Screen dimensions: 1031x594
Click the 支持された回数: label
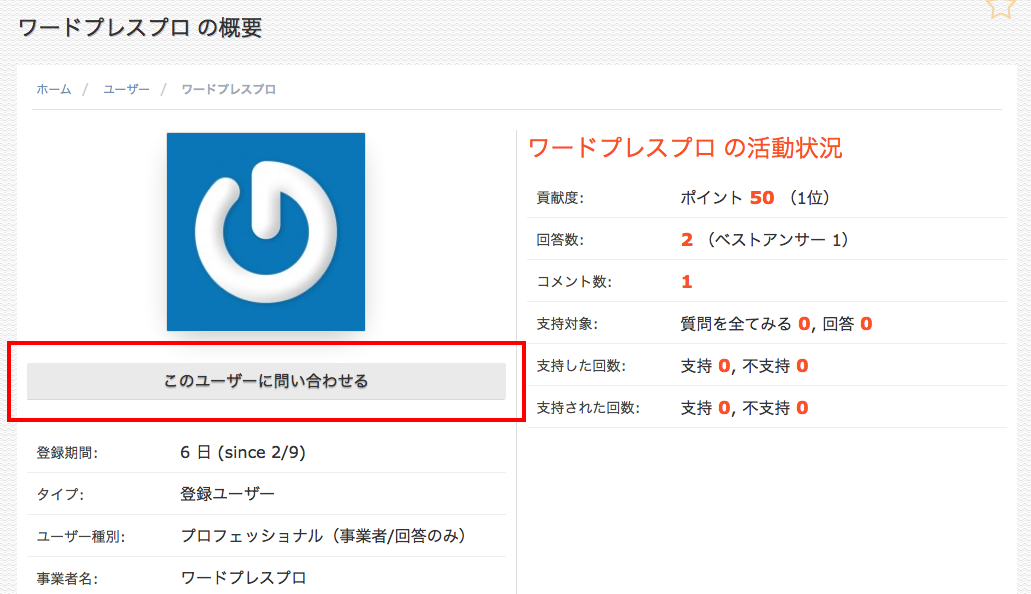pos(588,408)
